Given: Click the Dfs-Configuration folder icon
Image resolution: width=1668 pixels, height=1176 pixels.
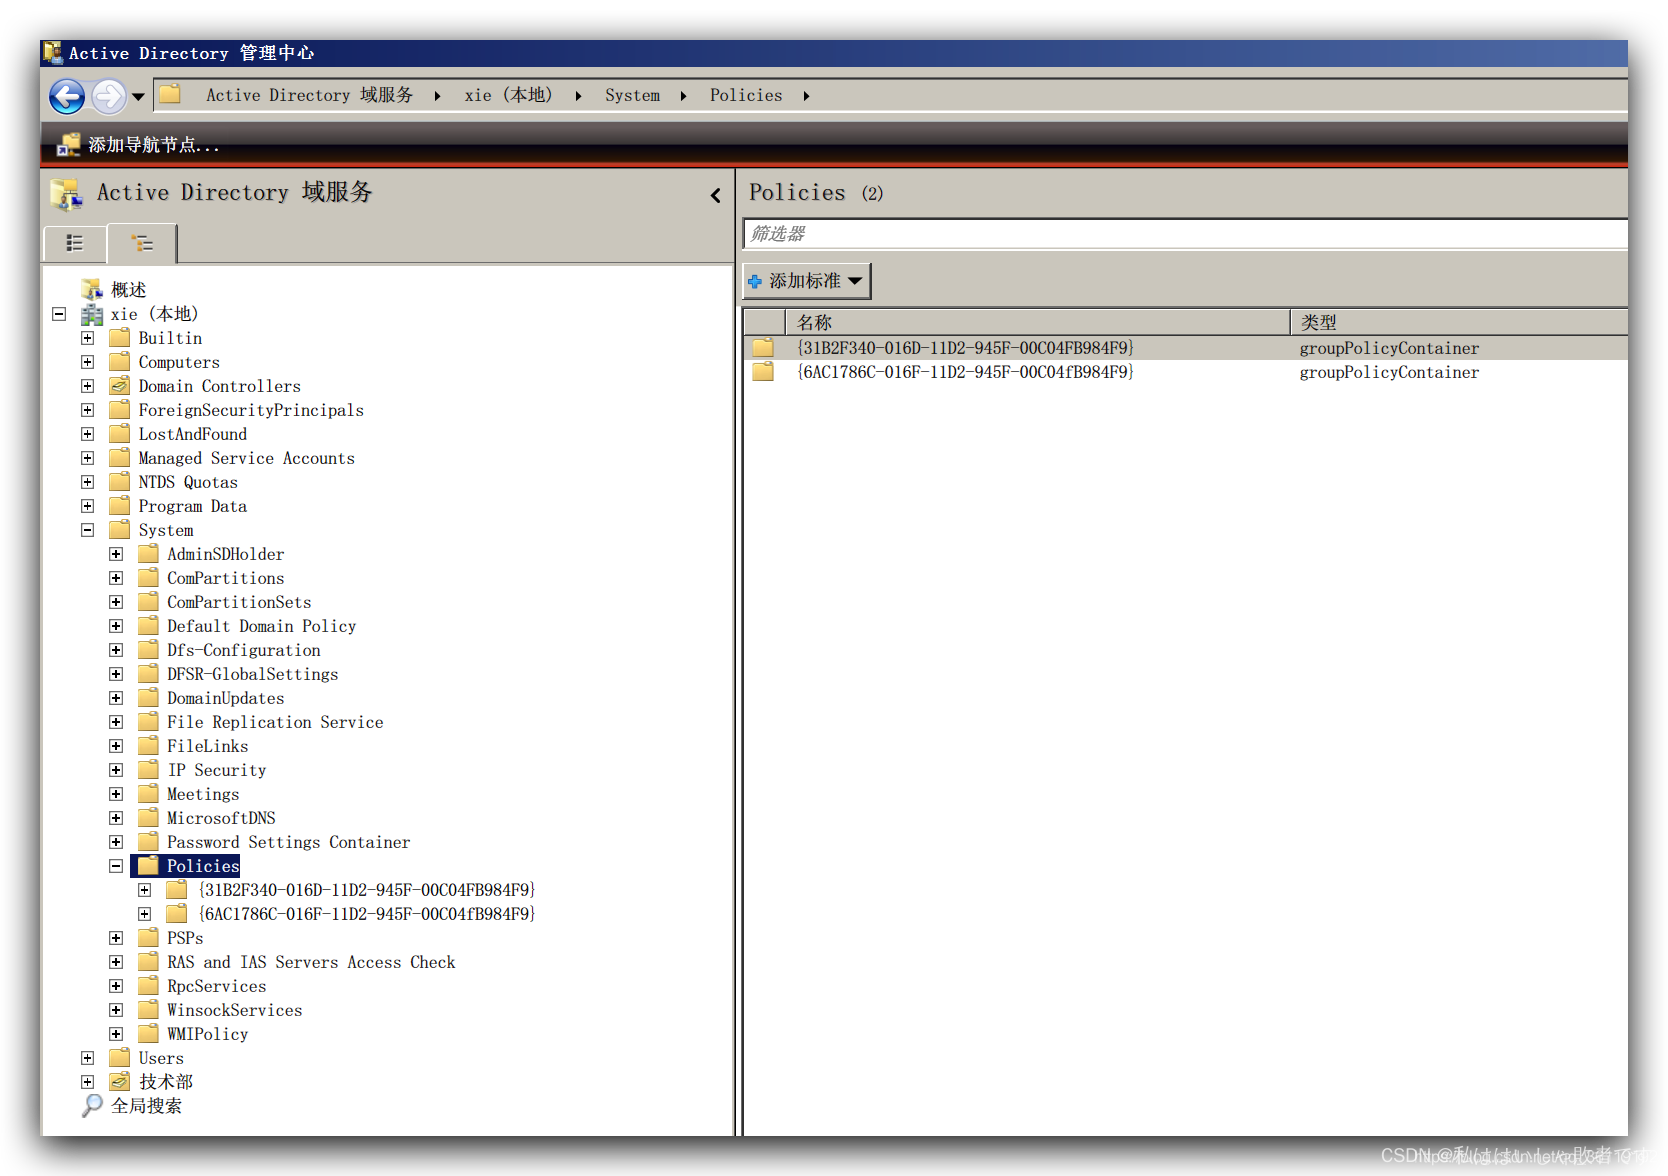Looking at the screenshot, I should point(149,650).
